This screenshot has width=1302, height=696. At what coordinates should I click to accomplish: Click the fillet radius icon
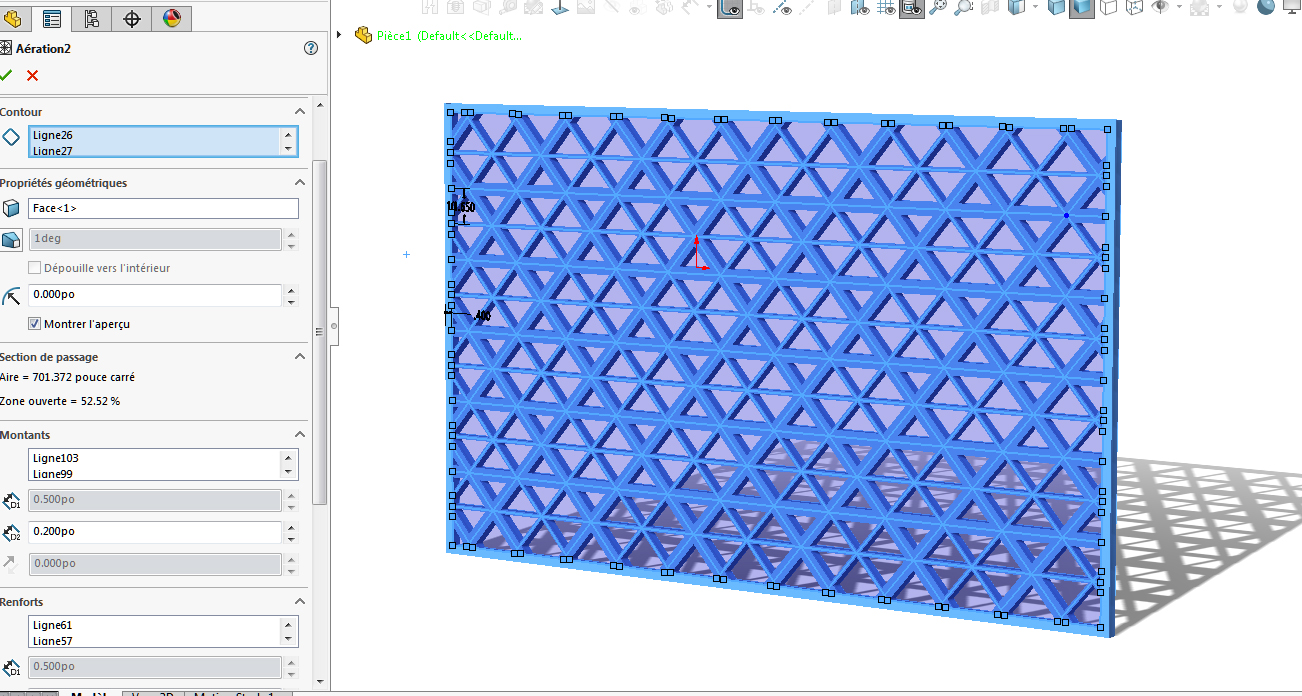[11, 296]
